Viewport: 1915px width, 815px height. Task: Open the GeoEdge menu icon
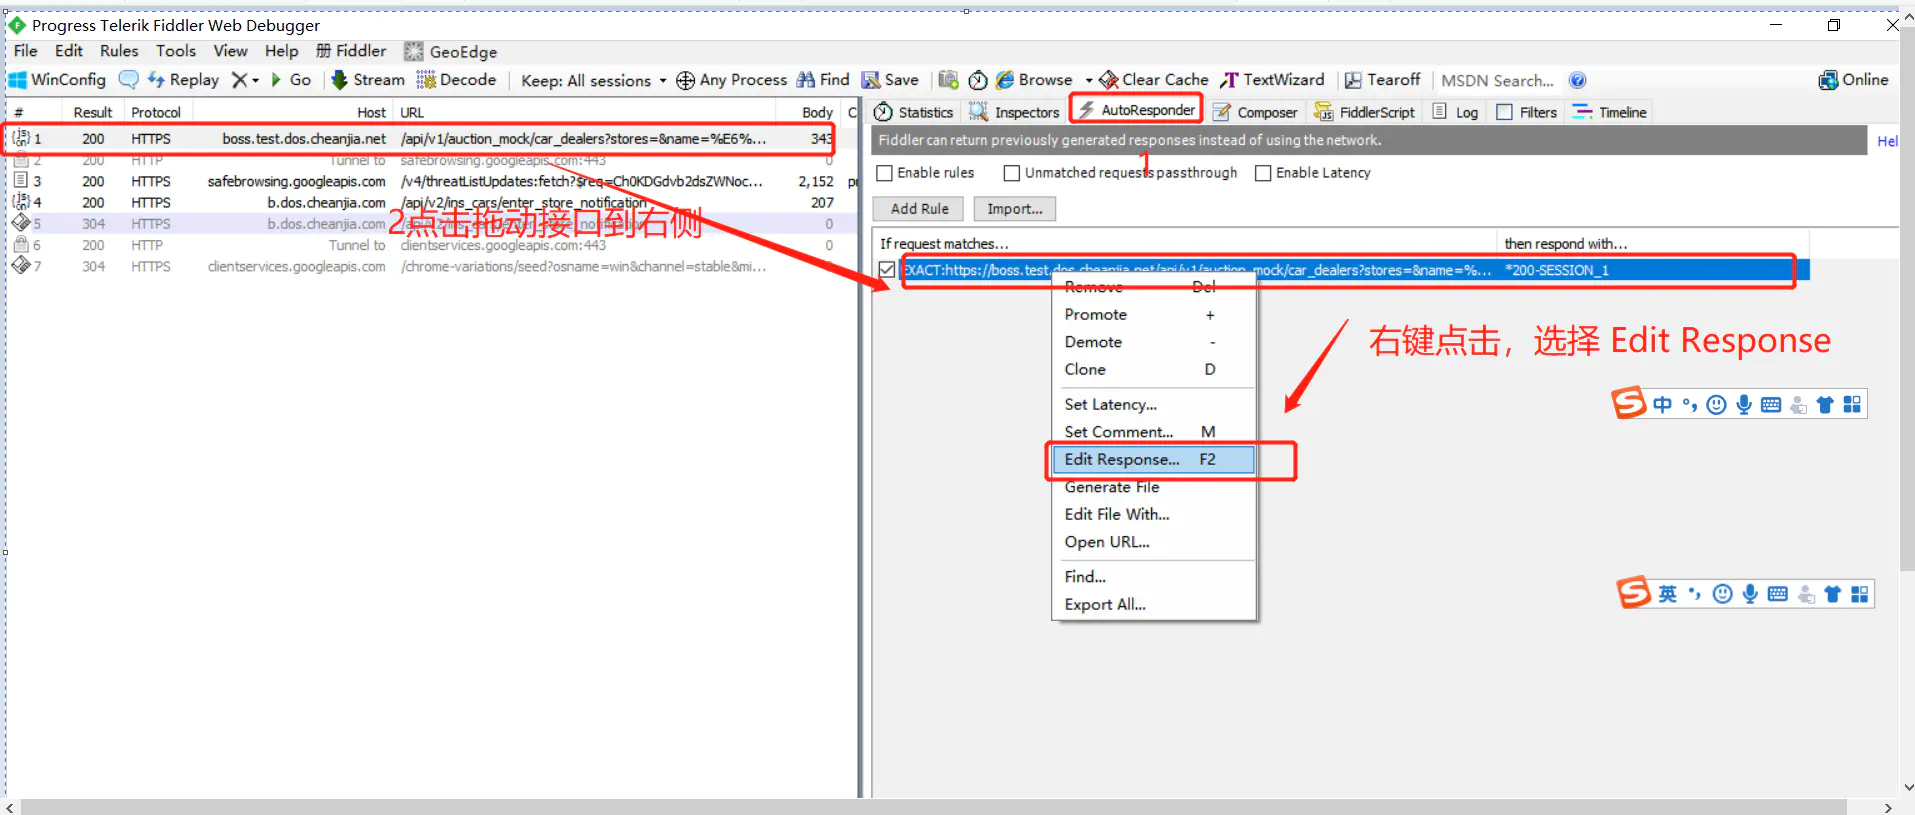pos(413,51)
